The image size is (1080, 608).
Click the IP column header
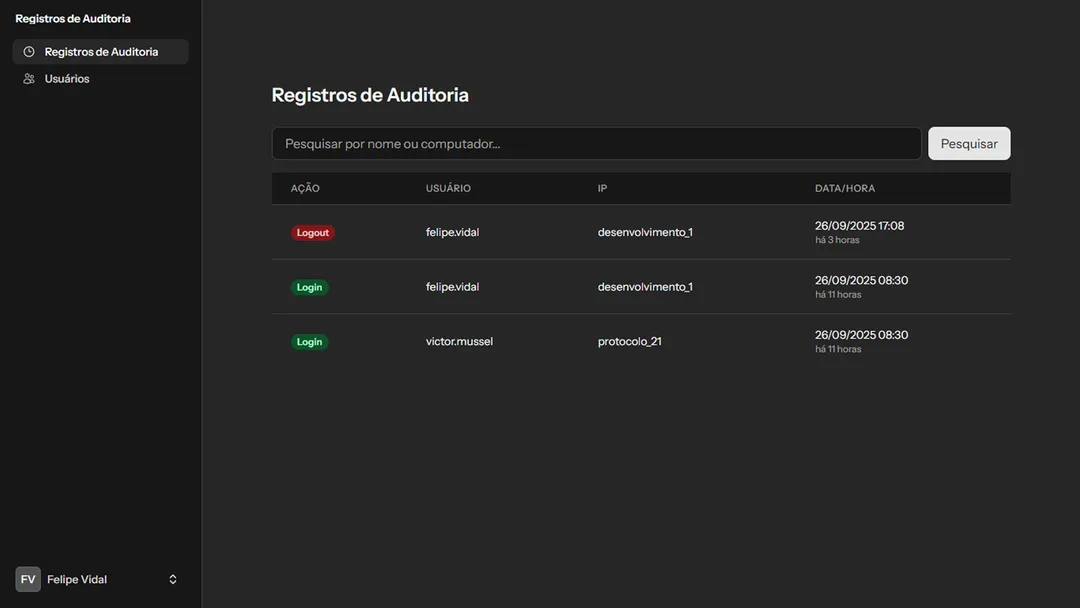601,188
